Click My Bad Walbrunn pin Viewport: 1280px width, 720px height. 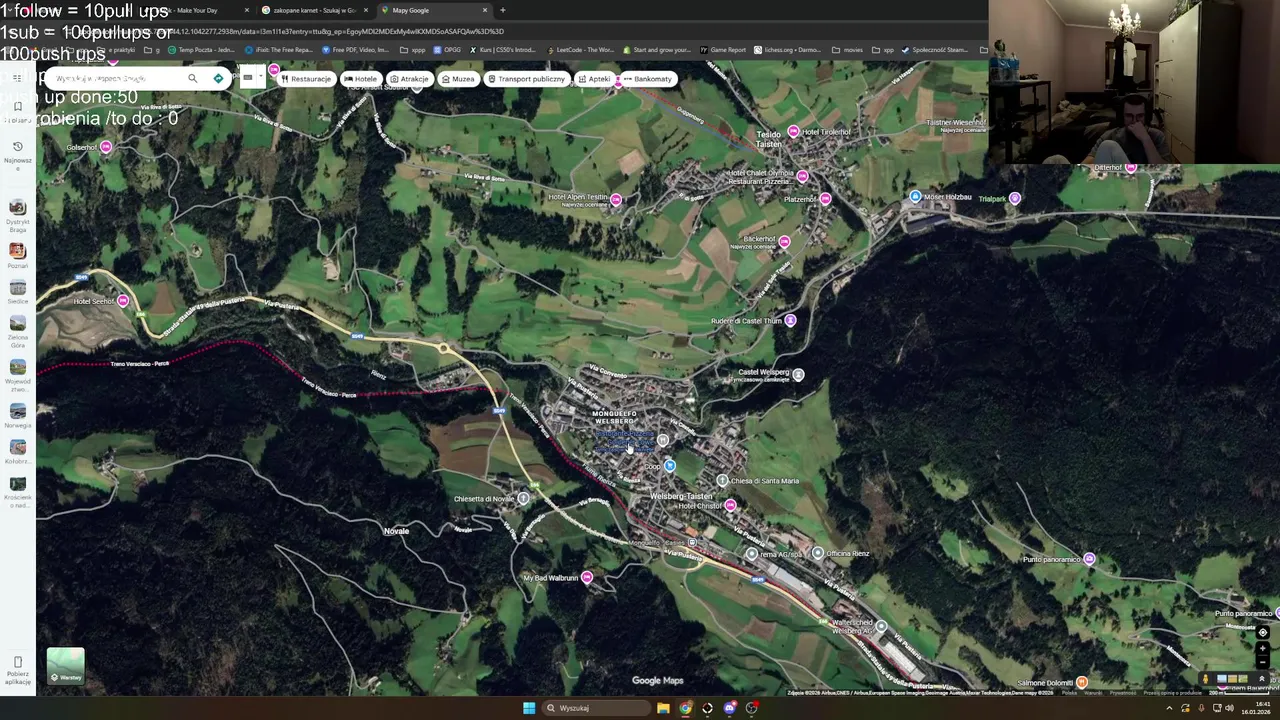[587, 577]
